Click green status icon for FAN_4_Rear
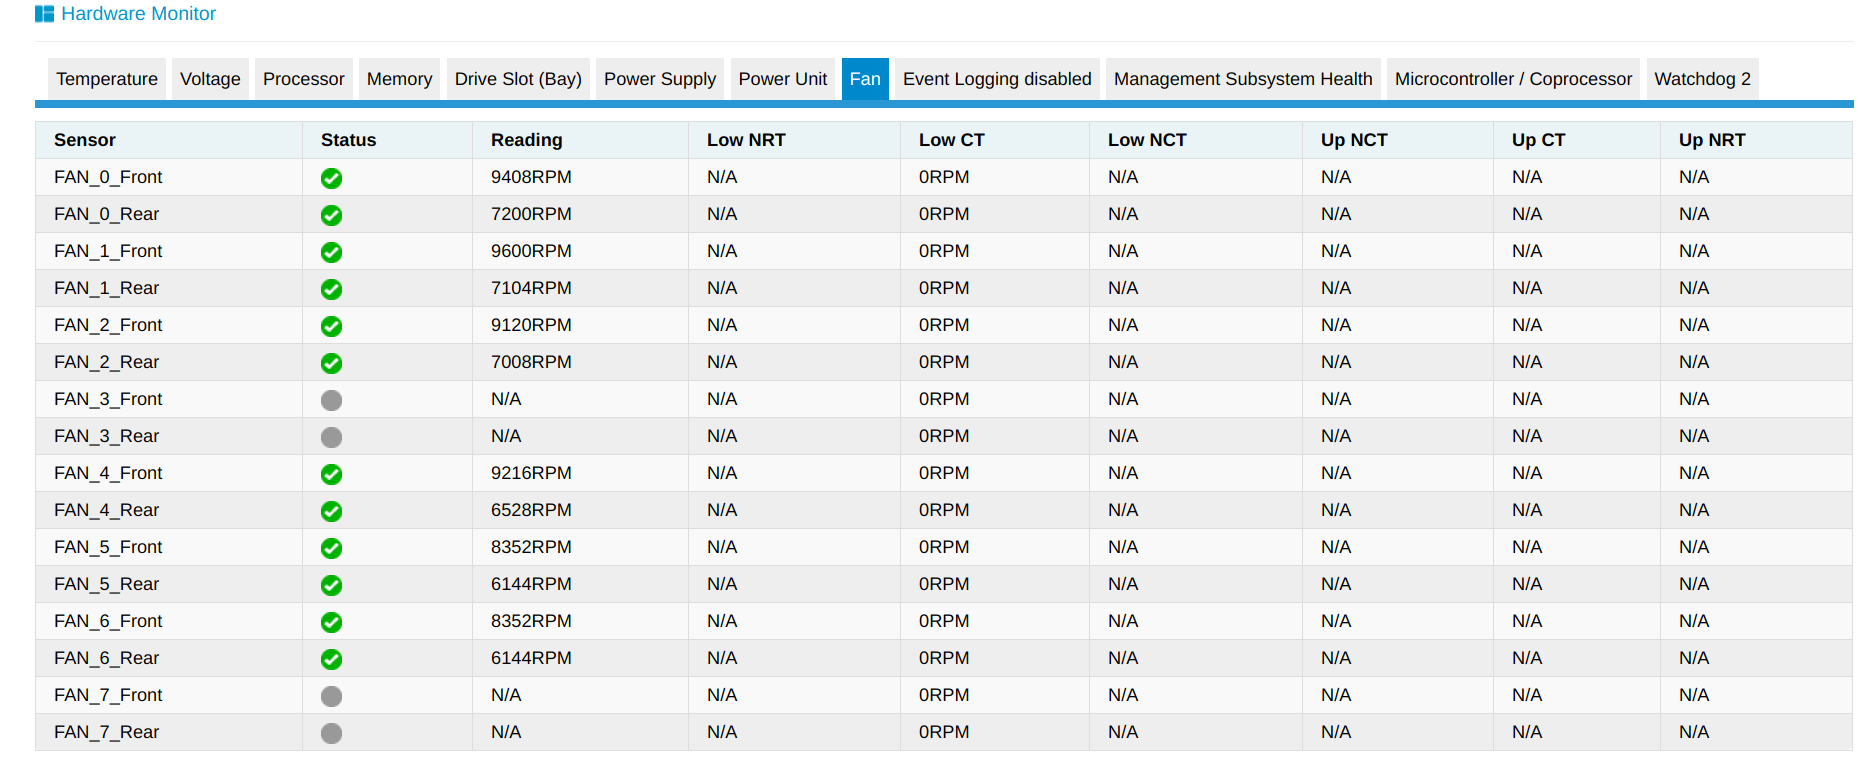The width and height of the screenshot is (1866, 773). [x=332, y=511]
